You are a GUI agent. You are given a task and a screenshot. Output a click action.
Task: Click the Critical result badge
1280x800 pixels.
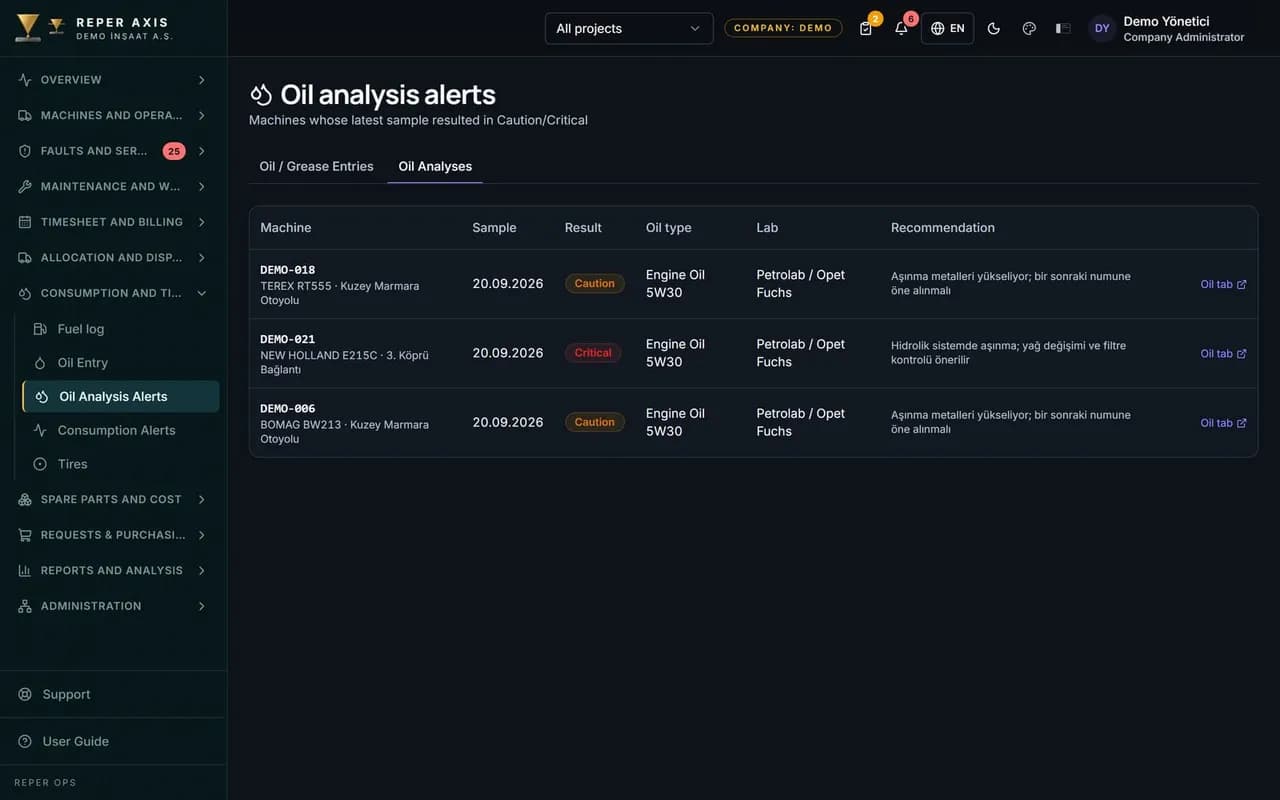click(593, 353)
